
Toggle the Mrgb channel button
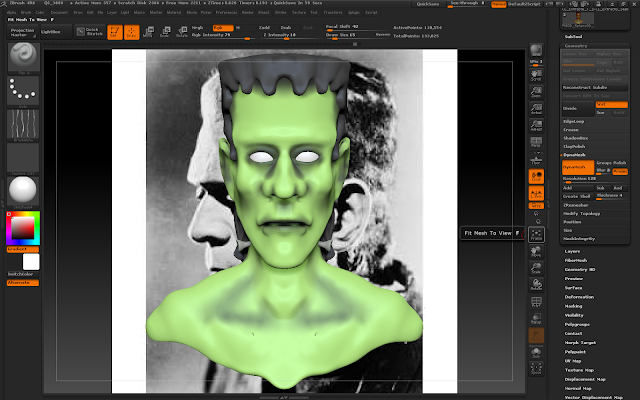pyautogui.click(x=202, y=28)
